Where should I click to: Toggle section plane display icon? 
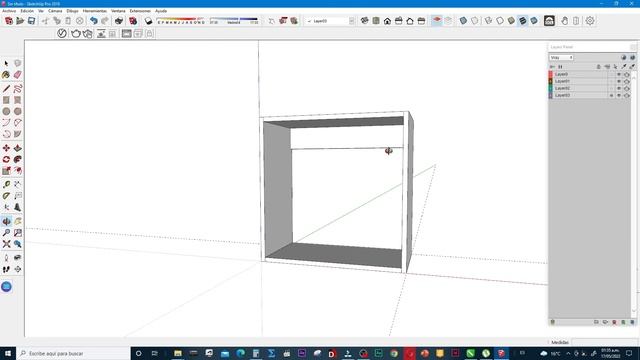437,20
